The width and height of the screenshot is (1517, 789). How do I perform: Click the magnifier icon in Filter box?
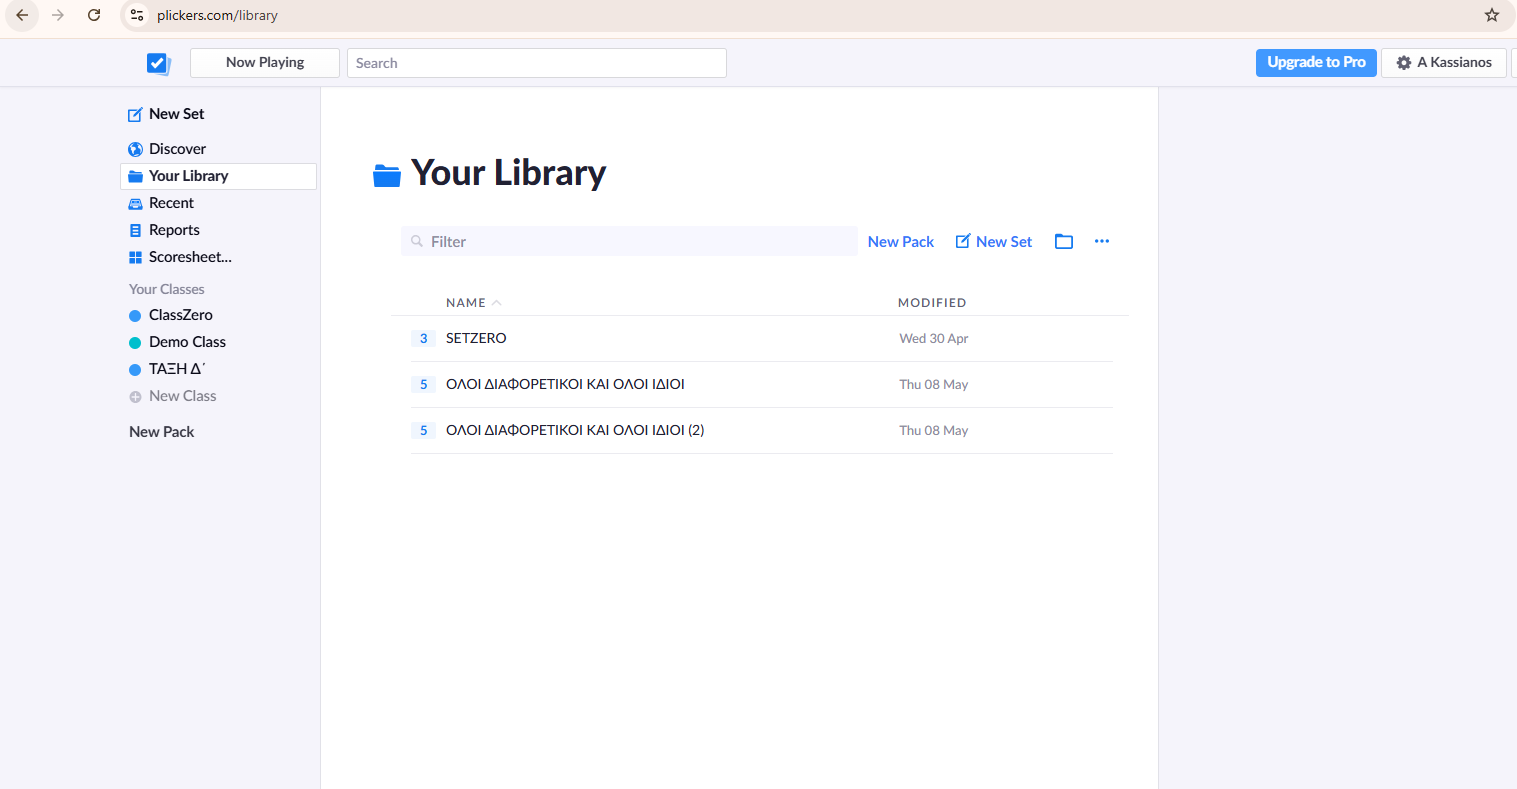(417, 242)
